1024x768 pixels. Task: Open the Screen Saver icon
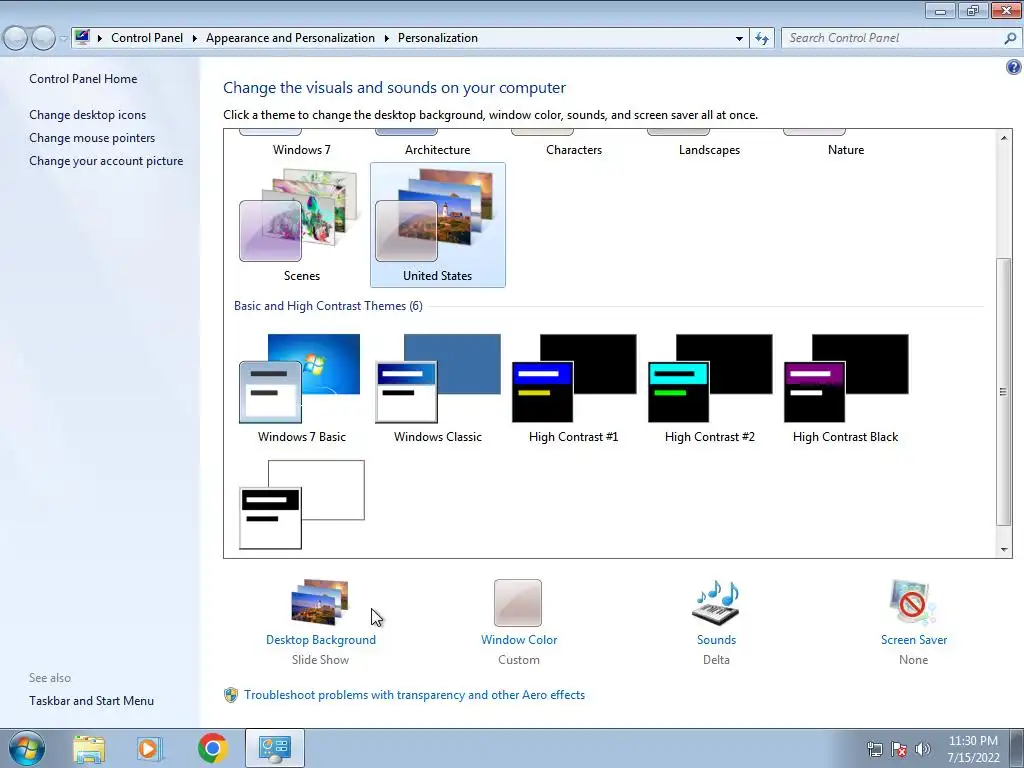pyautogui.click(x=913, y=603)
